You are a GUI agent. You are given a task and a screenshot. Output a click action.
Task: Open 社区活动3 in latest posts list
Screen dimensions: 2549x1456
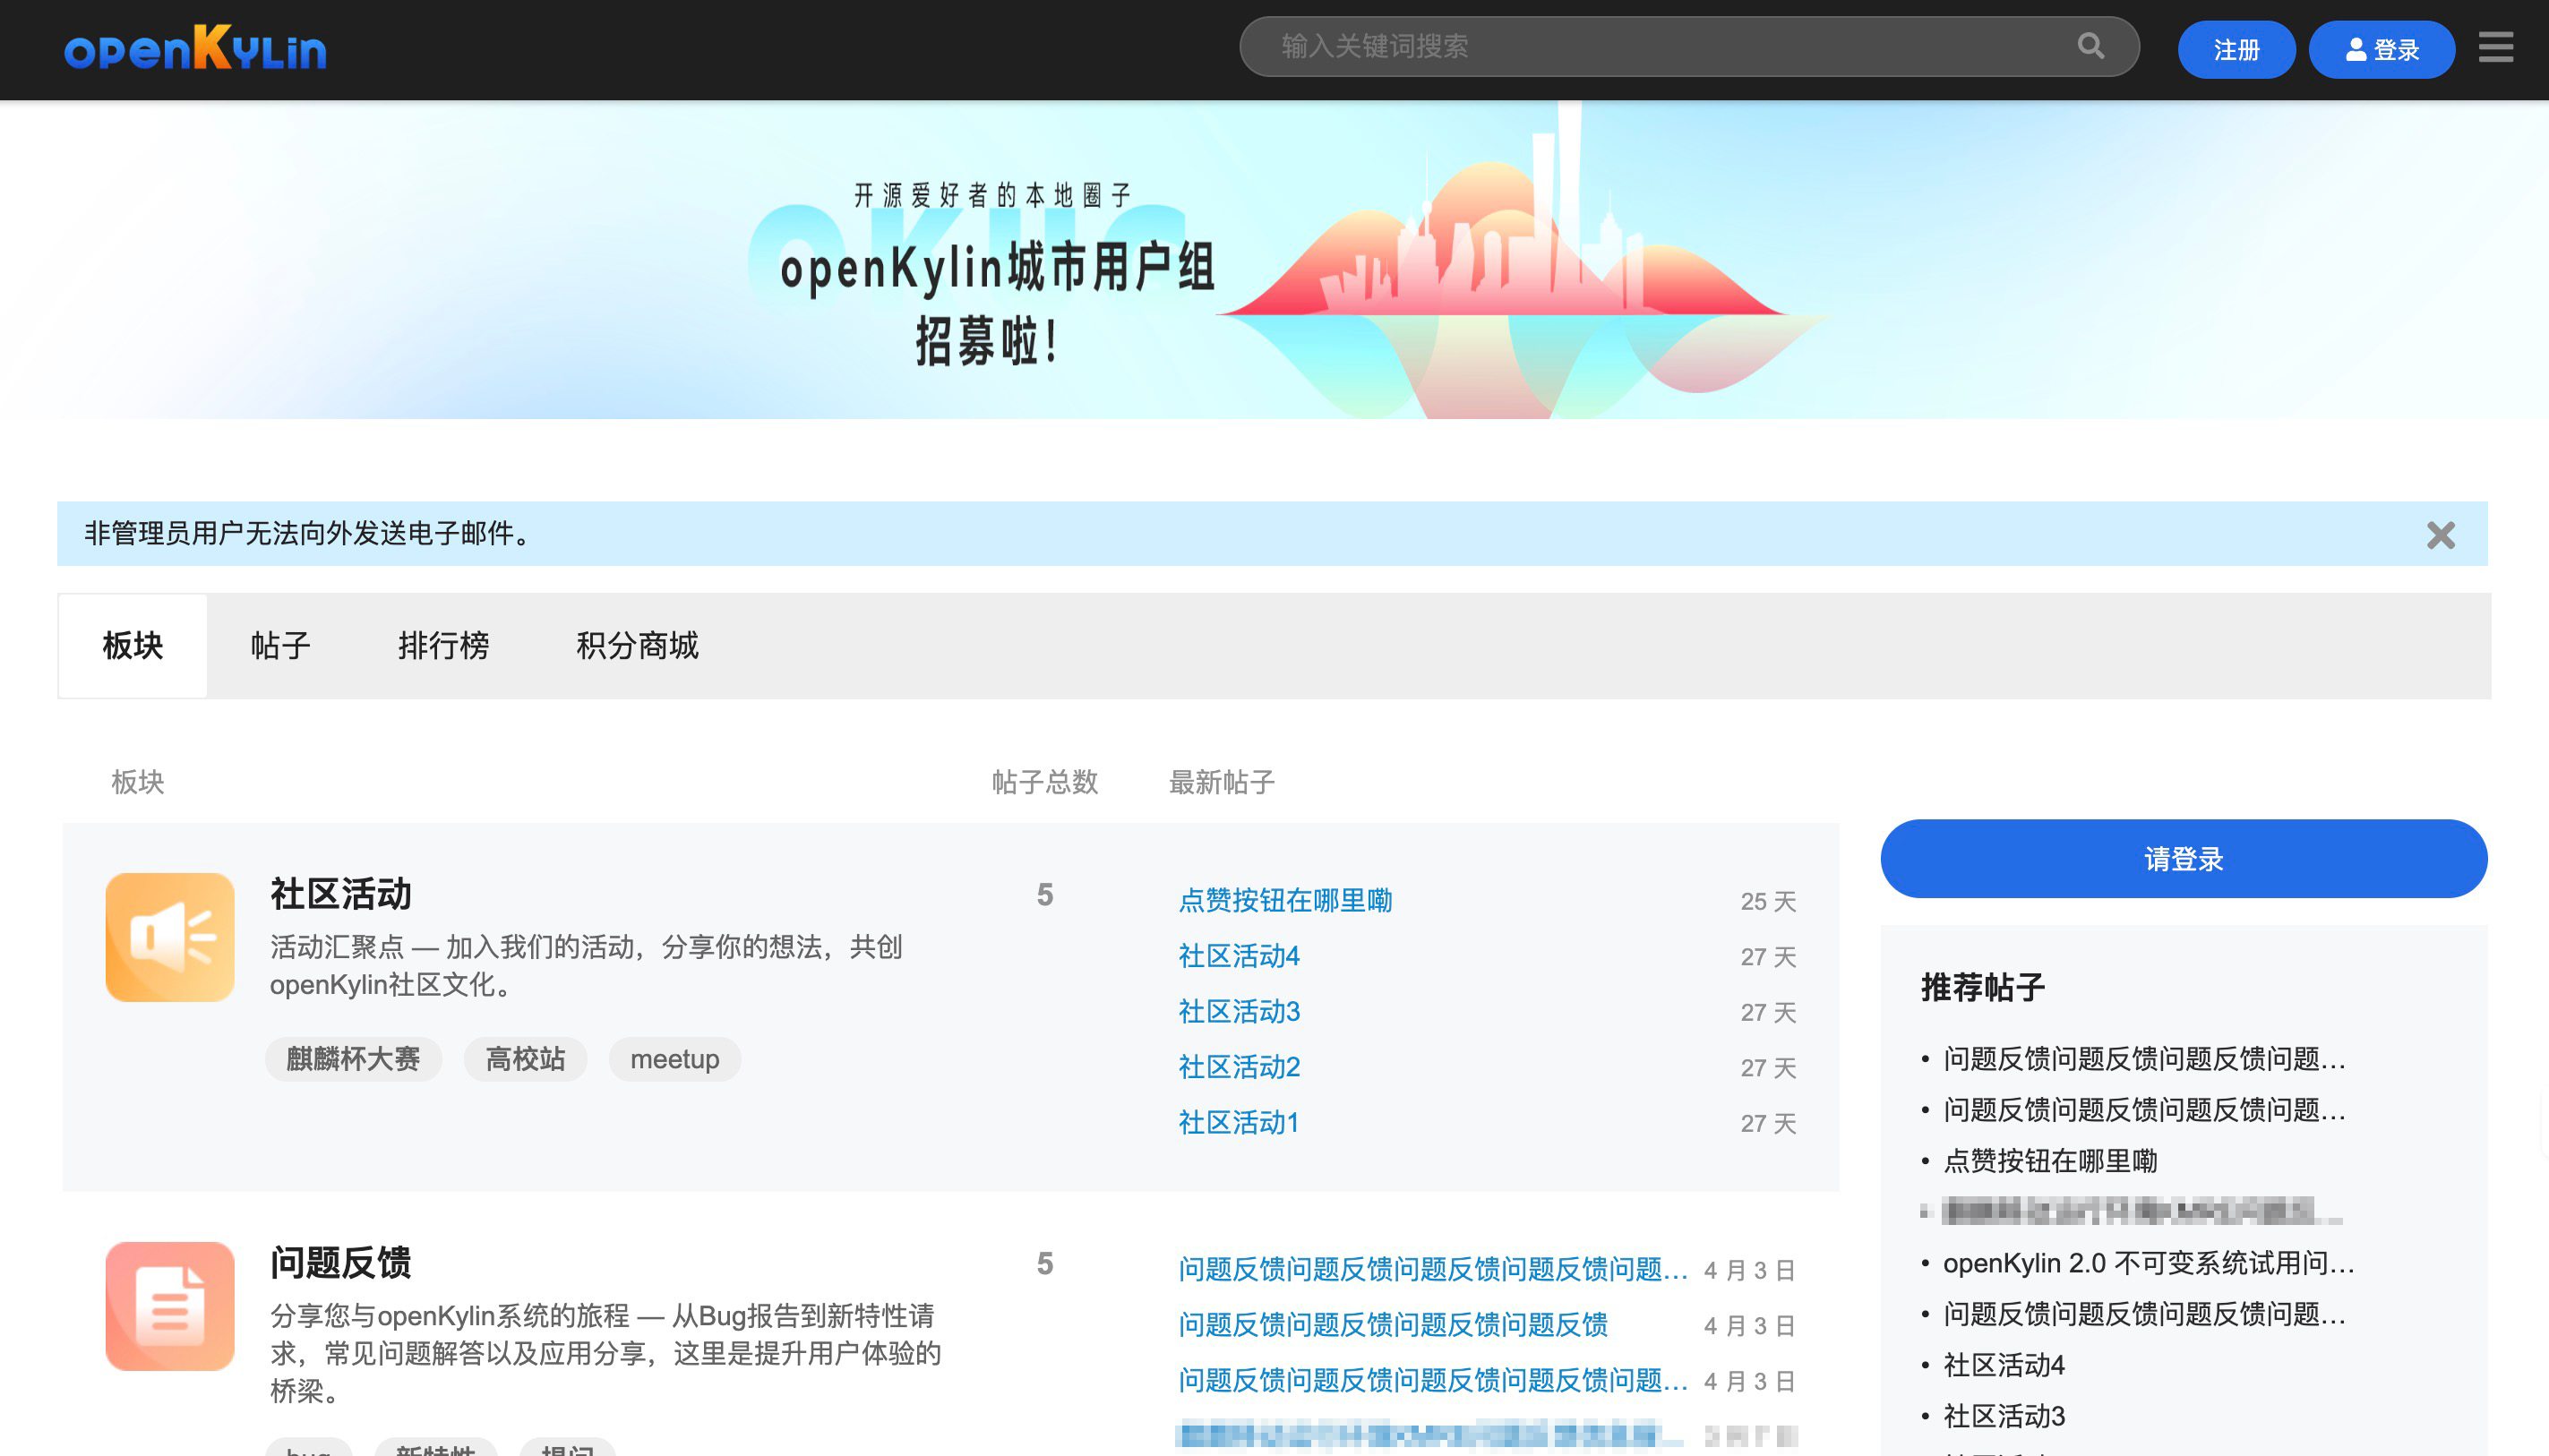tap(1239, 1011)
